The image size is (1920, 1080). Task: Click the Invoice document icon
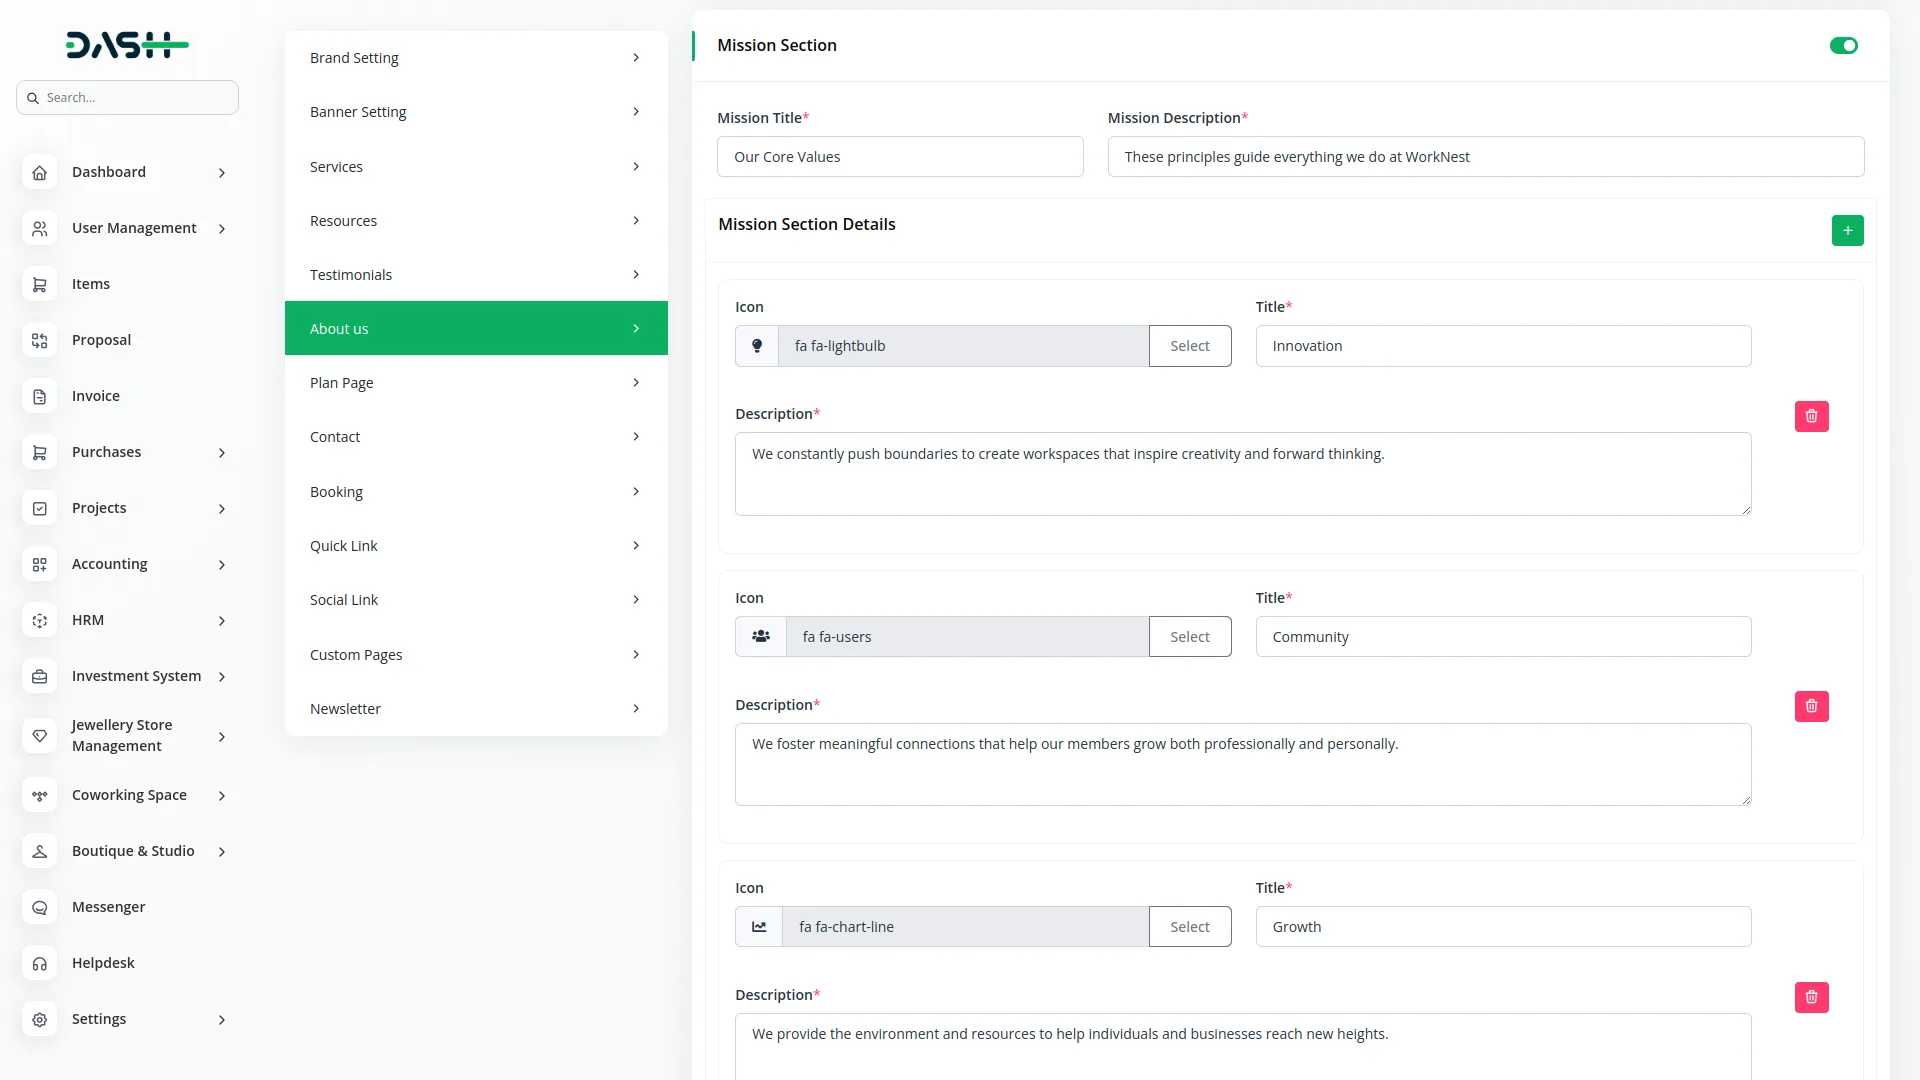coord(39,397)
